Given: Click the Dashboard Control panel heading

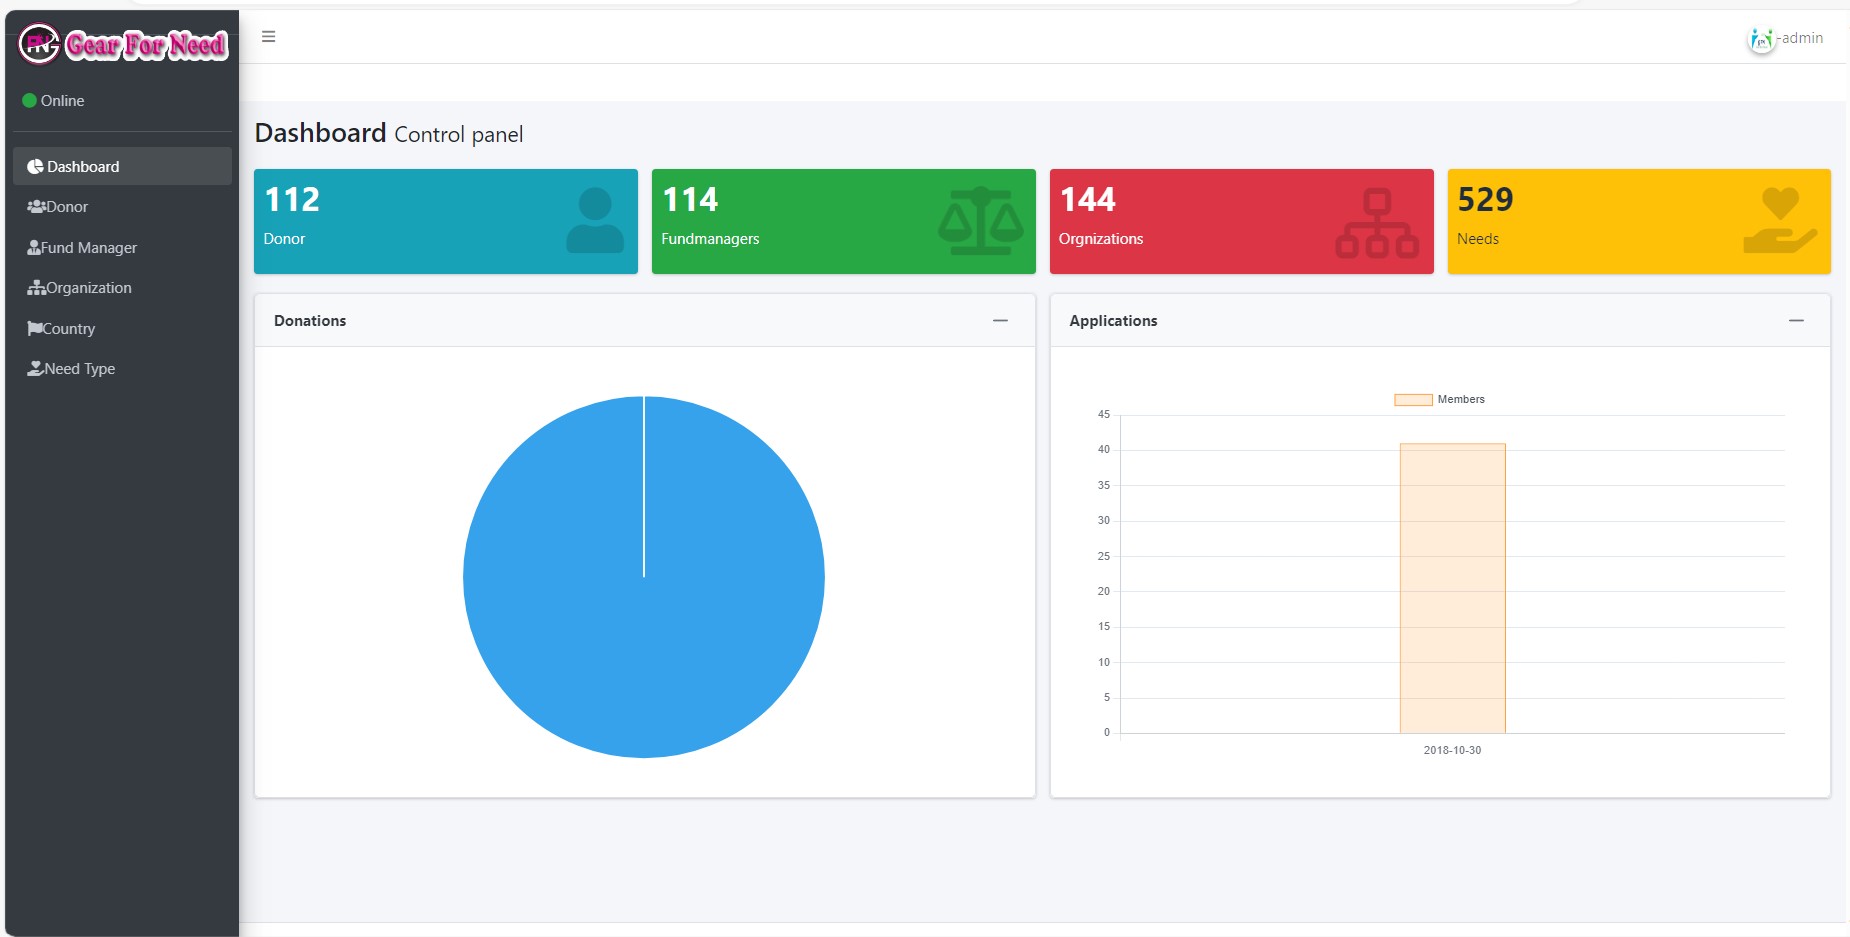Looking at the screenshot, I should click(389, 133).
